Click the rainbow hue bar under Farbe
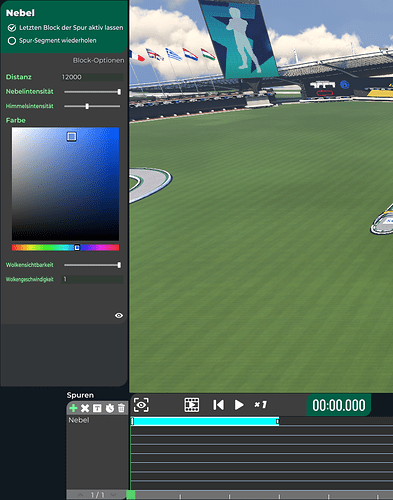The image size is (393, 500). [65, 247]
